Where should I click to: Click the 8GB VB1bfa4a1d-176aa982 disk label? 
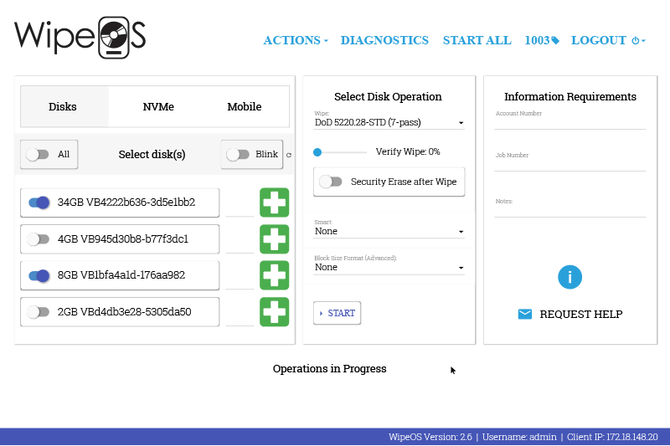[x=121, y=276]
